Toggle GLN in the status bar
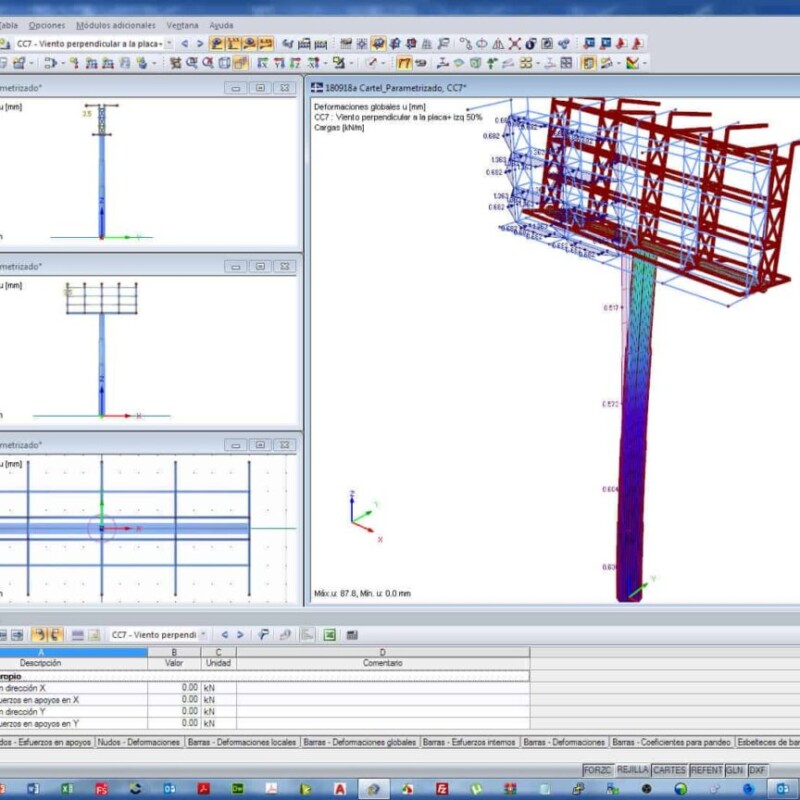The height and width of the screenshot is (800, 800). tap(734, 770)
